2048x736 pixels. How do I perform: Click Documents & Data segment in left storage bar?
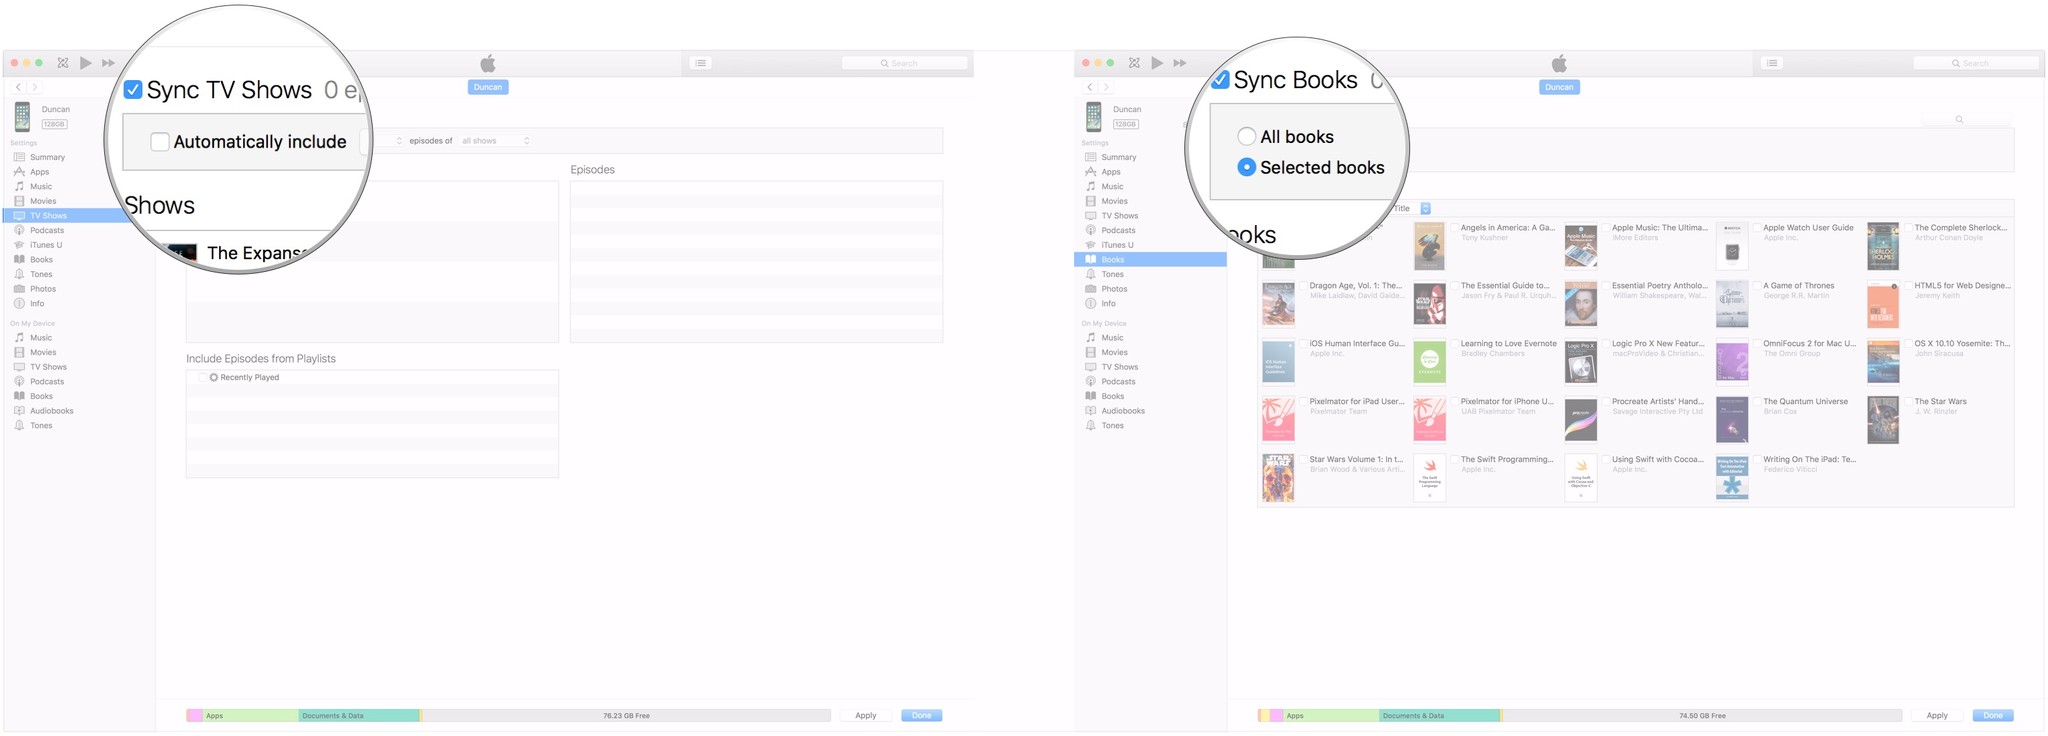pyautogui.click(x=359, y=716)
